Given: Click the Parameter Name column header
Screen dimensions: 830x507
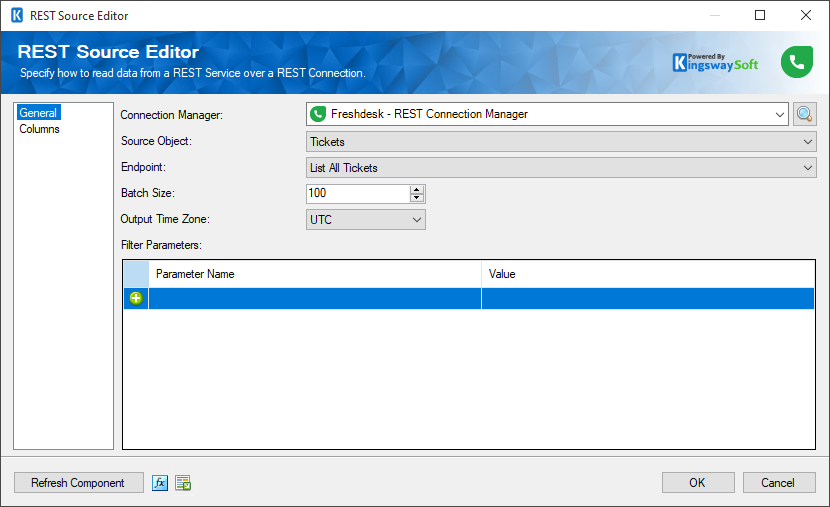Looking at the screenshot, I should [x=315, y=274].
